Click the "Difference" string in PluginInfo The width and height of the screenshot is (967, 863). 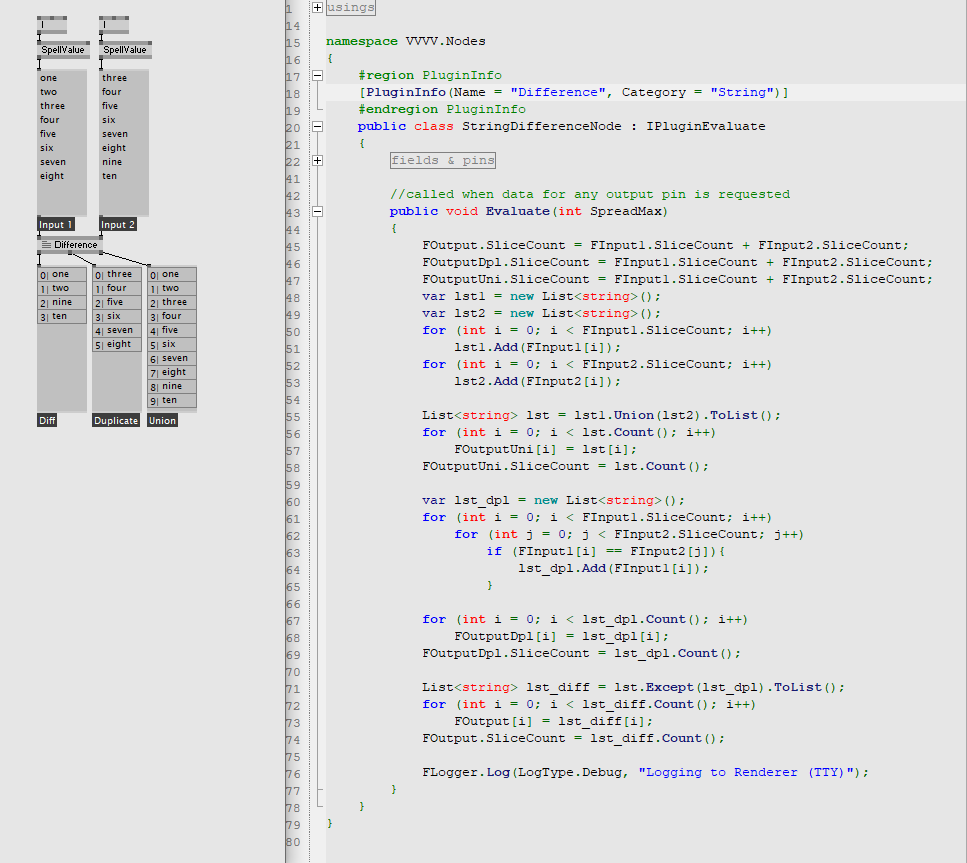coord(558,93)
